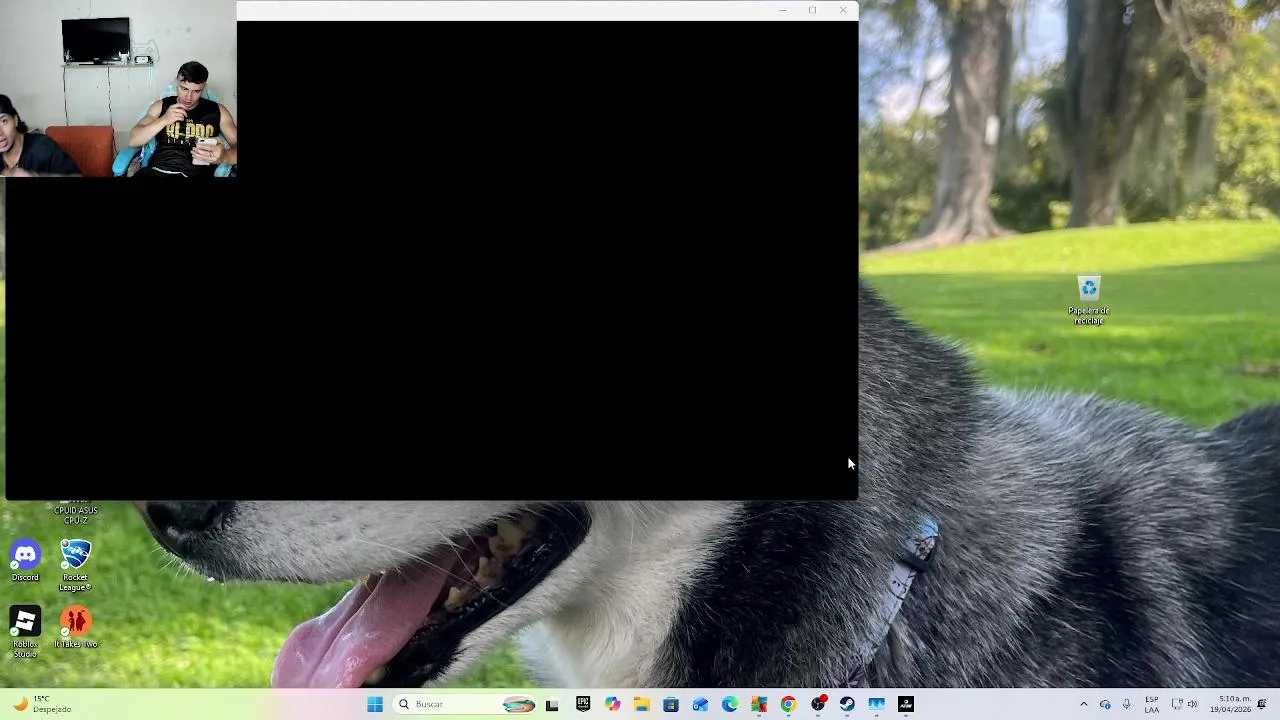
Task: Open the notifications bell icon
Action: click(x=1262, y=704)
